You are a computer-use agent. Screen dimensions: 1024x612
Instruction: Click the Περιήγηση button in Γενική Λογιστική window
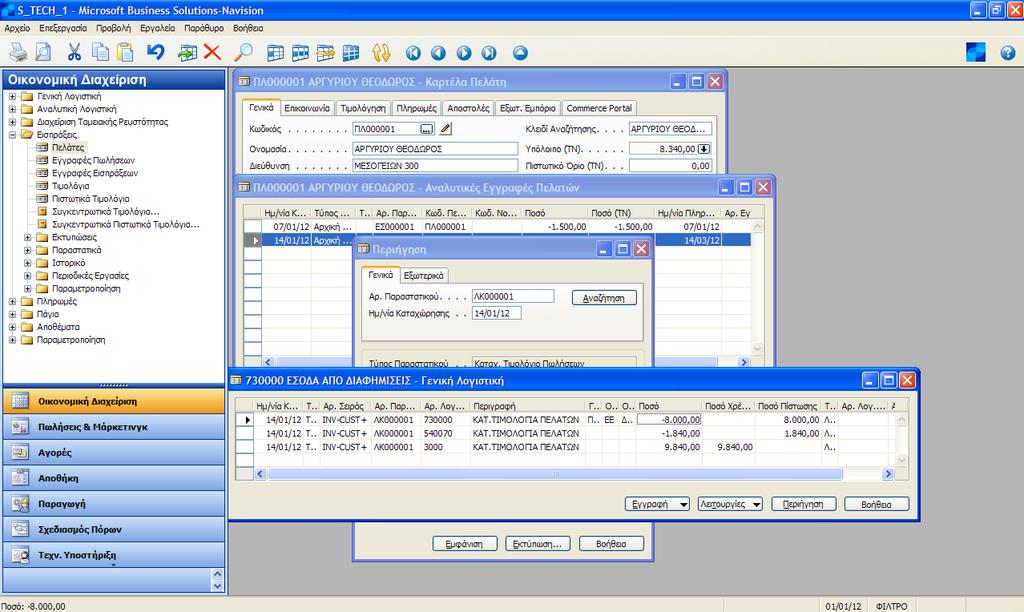coord(803,504)
